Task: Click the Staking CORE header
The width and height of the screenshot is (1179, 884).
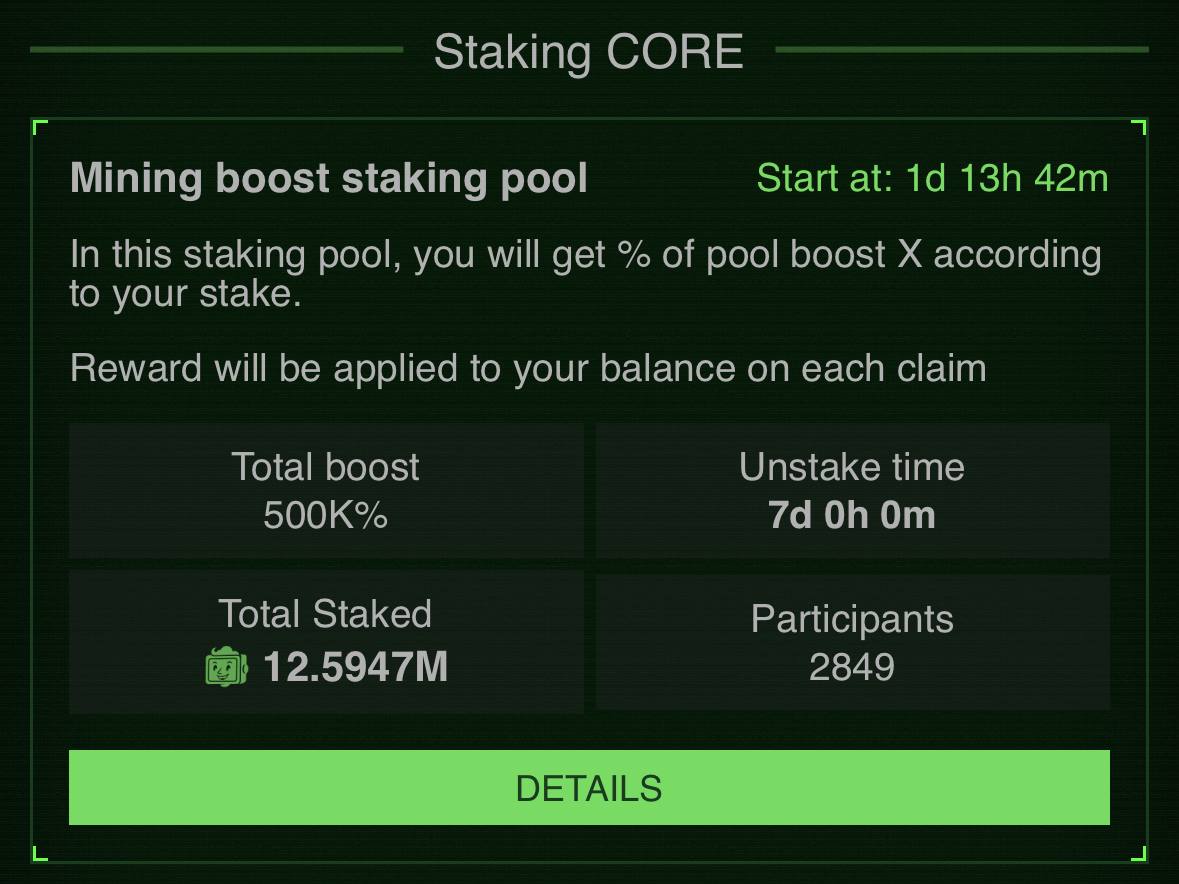Action: click(589, 51)
